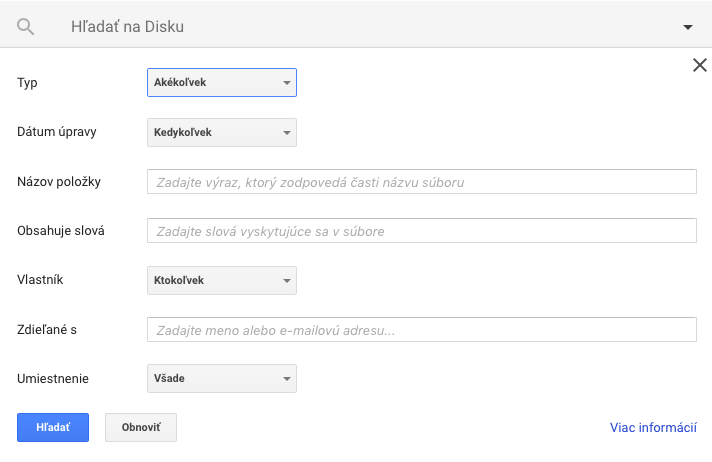
Task: Expand the Vlastník dropdown Ktokoľvek
Action: (x=222, y=280)
